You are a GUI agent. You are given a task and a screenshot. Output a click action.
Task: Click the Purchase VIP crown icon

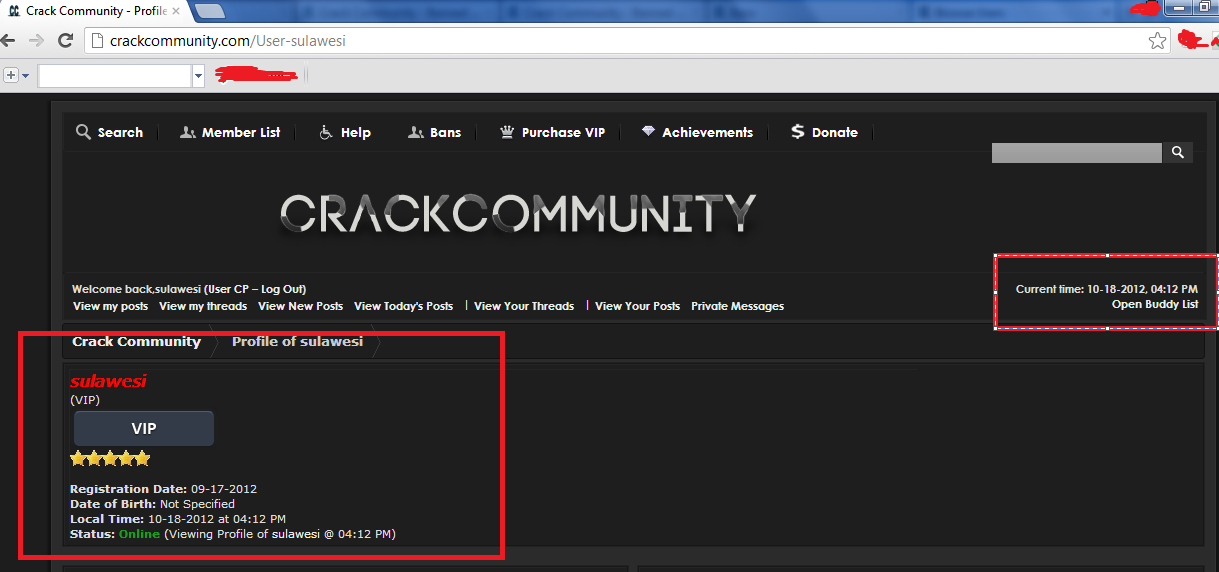(x=507, y=132)
